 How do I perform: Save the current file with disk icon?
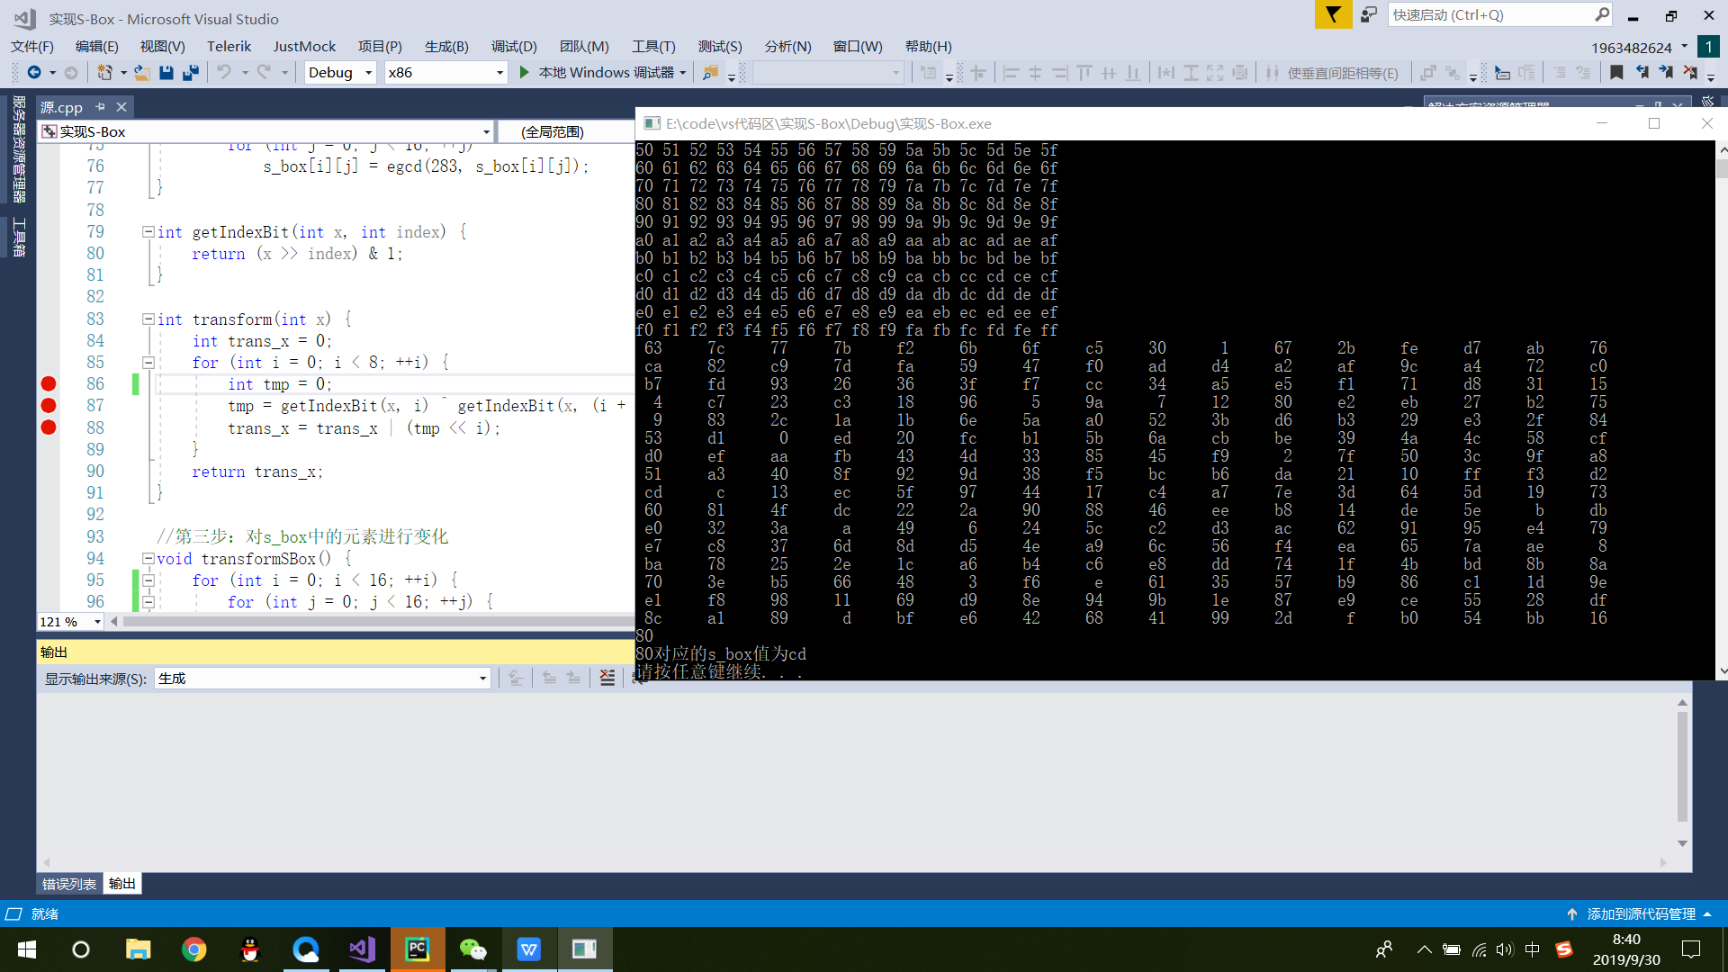click(x=166, y=72)
